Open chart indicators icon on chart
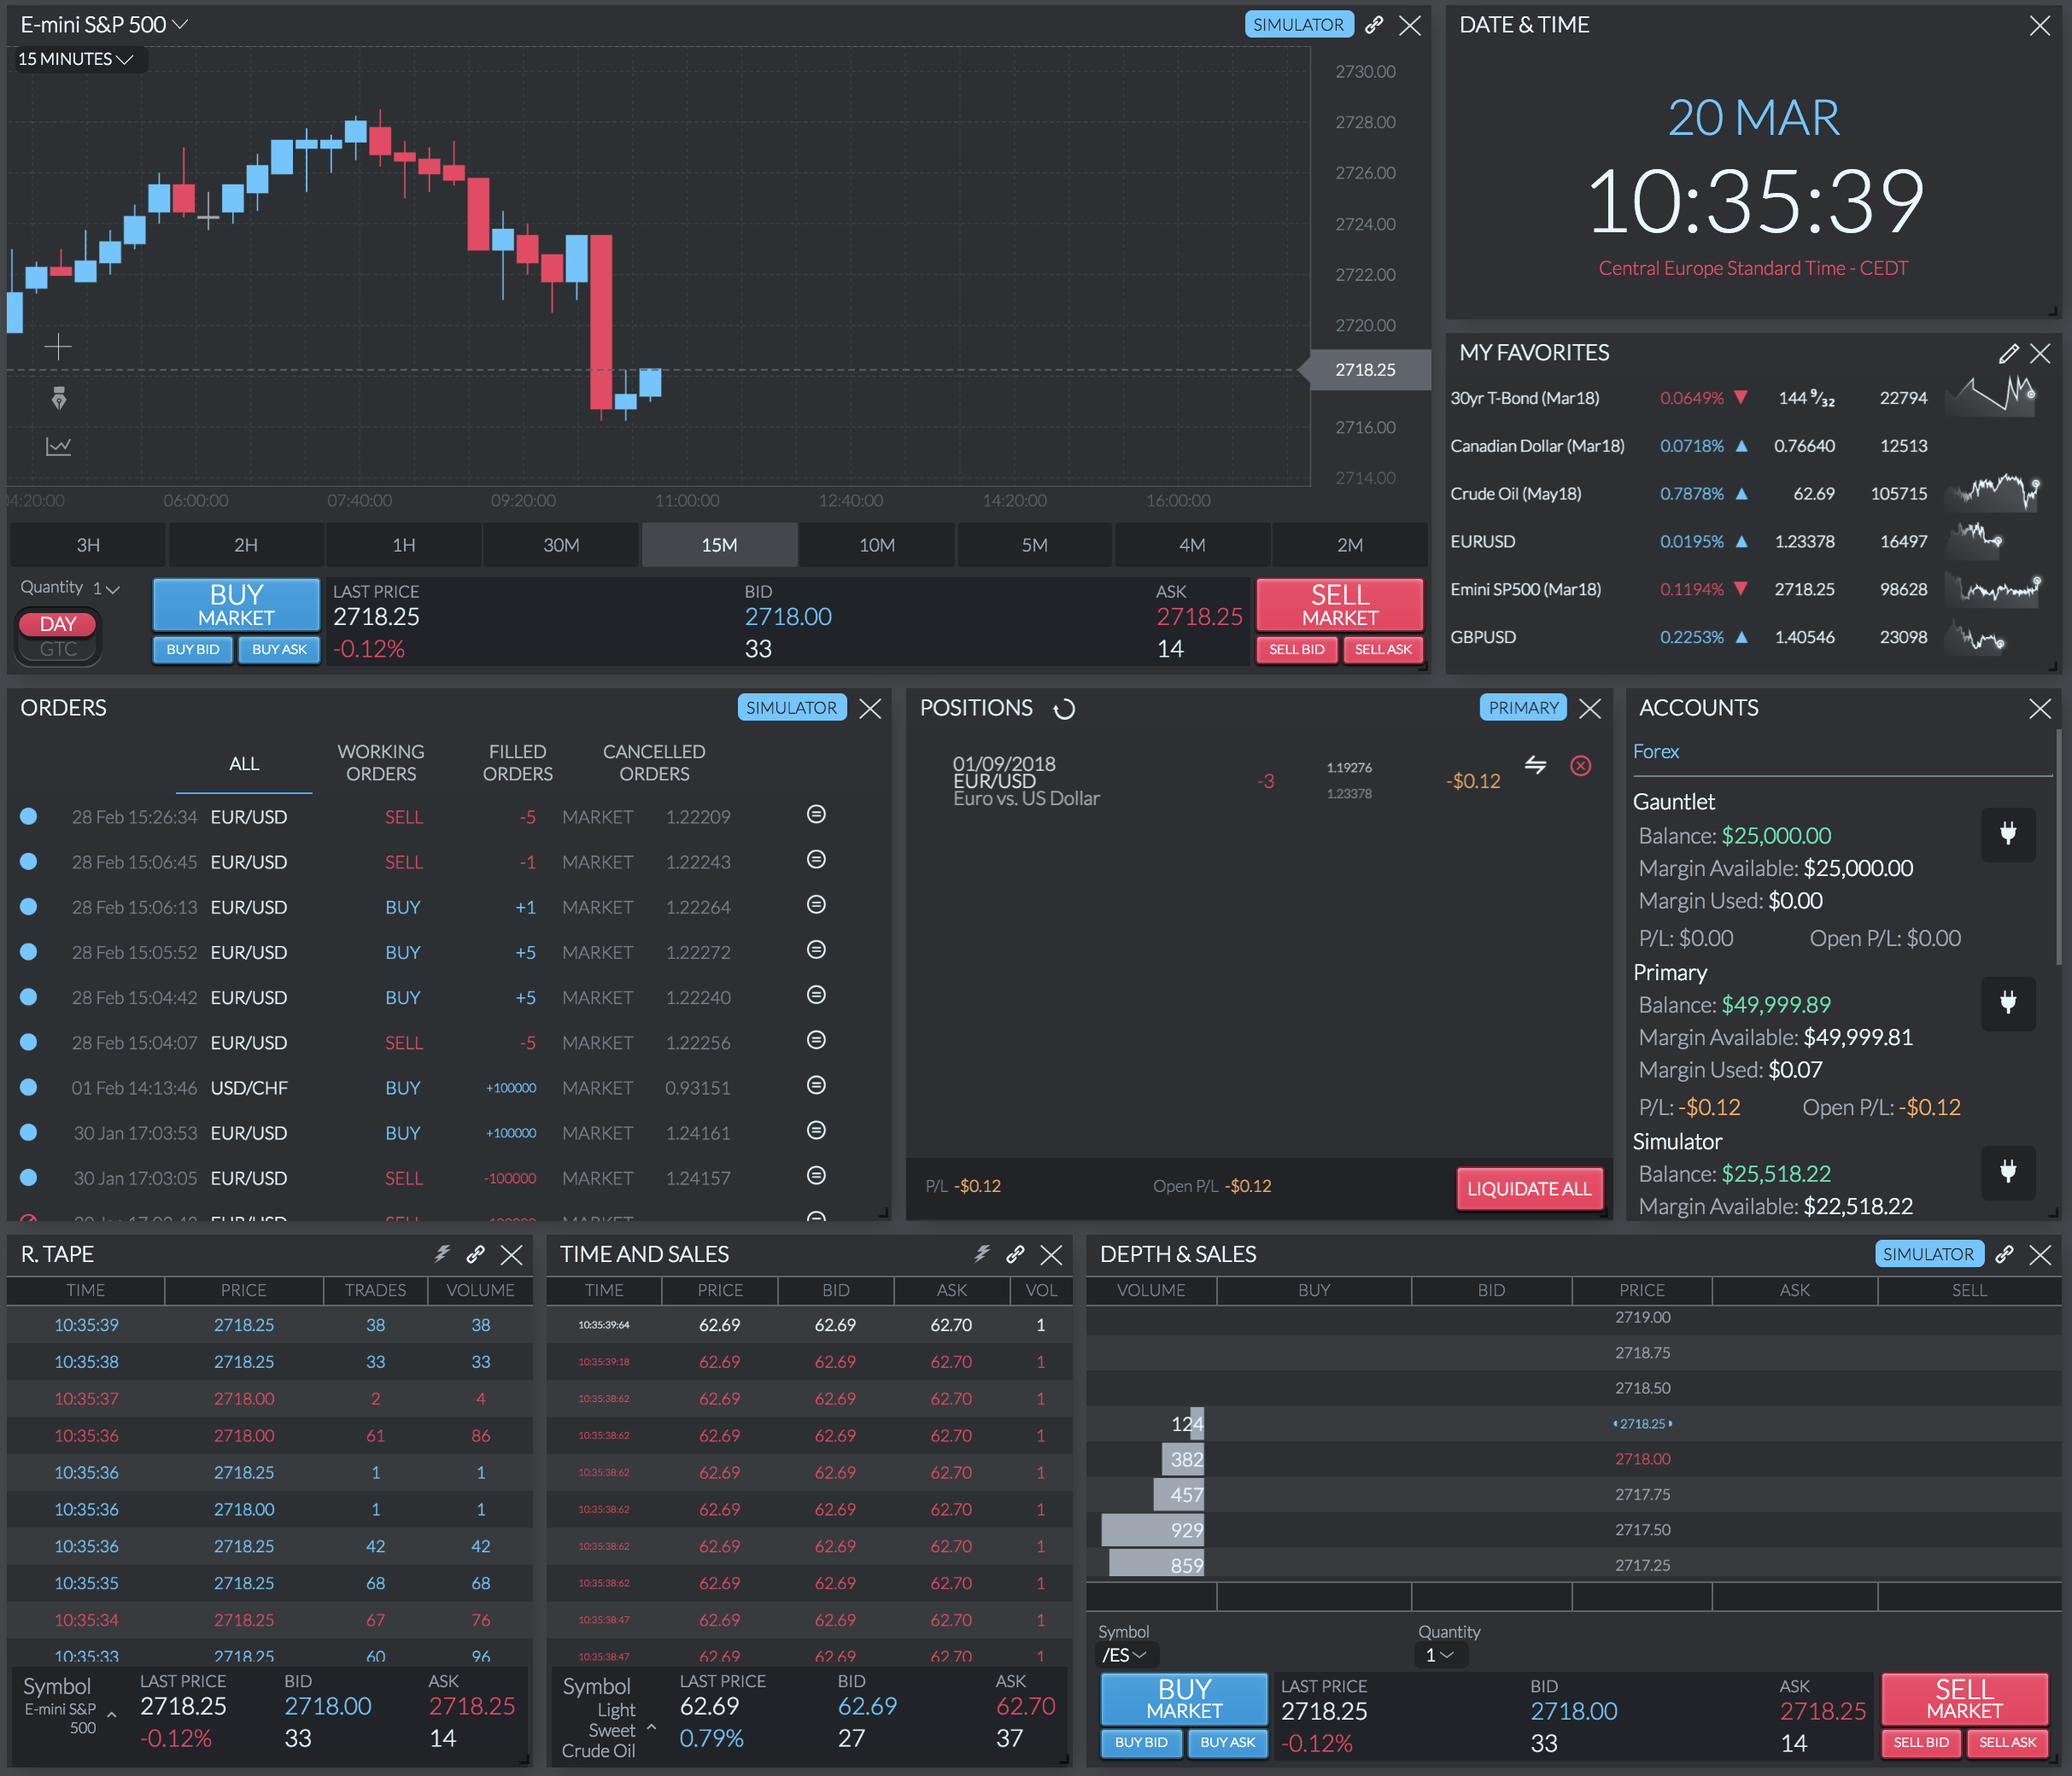 pos(58,446)
